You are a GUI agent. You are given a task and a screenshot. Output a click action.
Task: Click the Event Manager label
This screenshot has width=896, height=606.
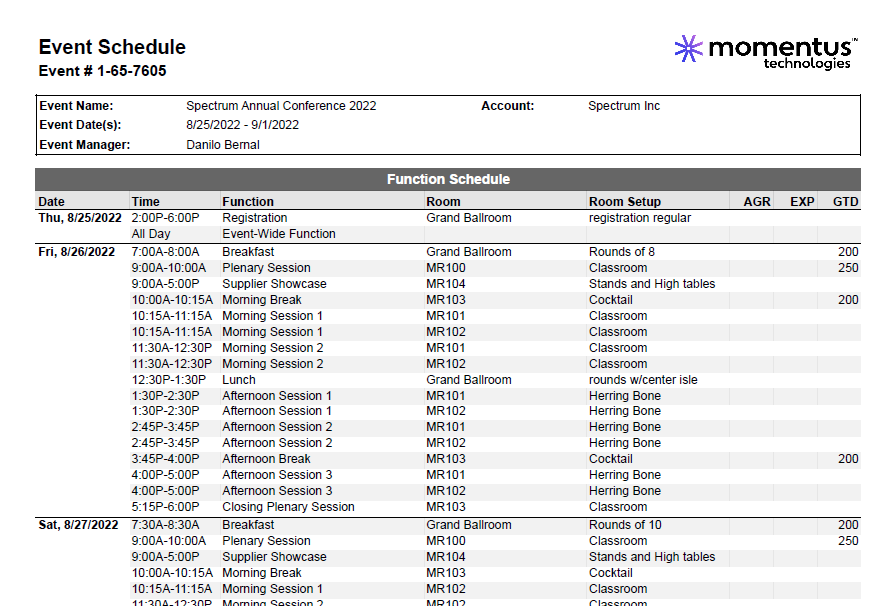coord(85,145)
